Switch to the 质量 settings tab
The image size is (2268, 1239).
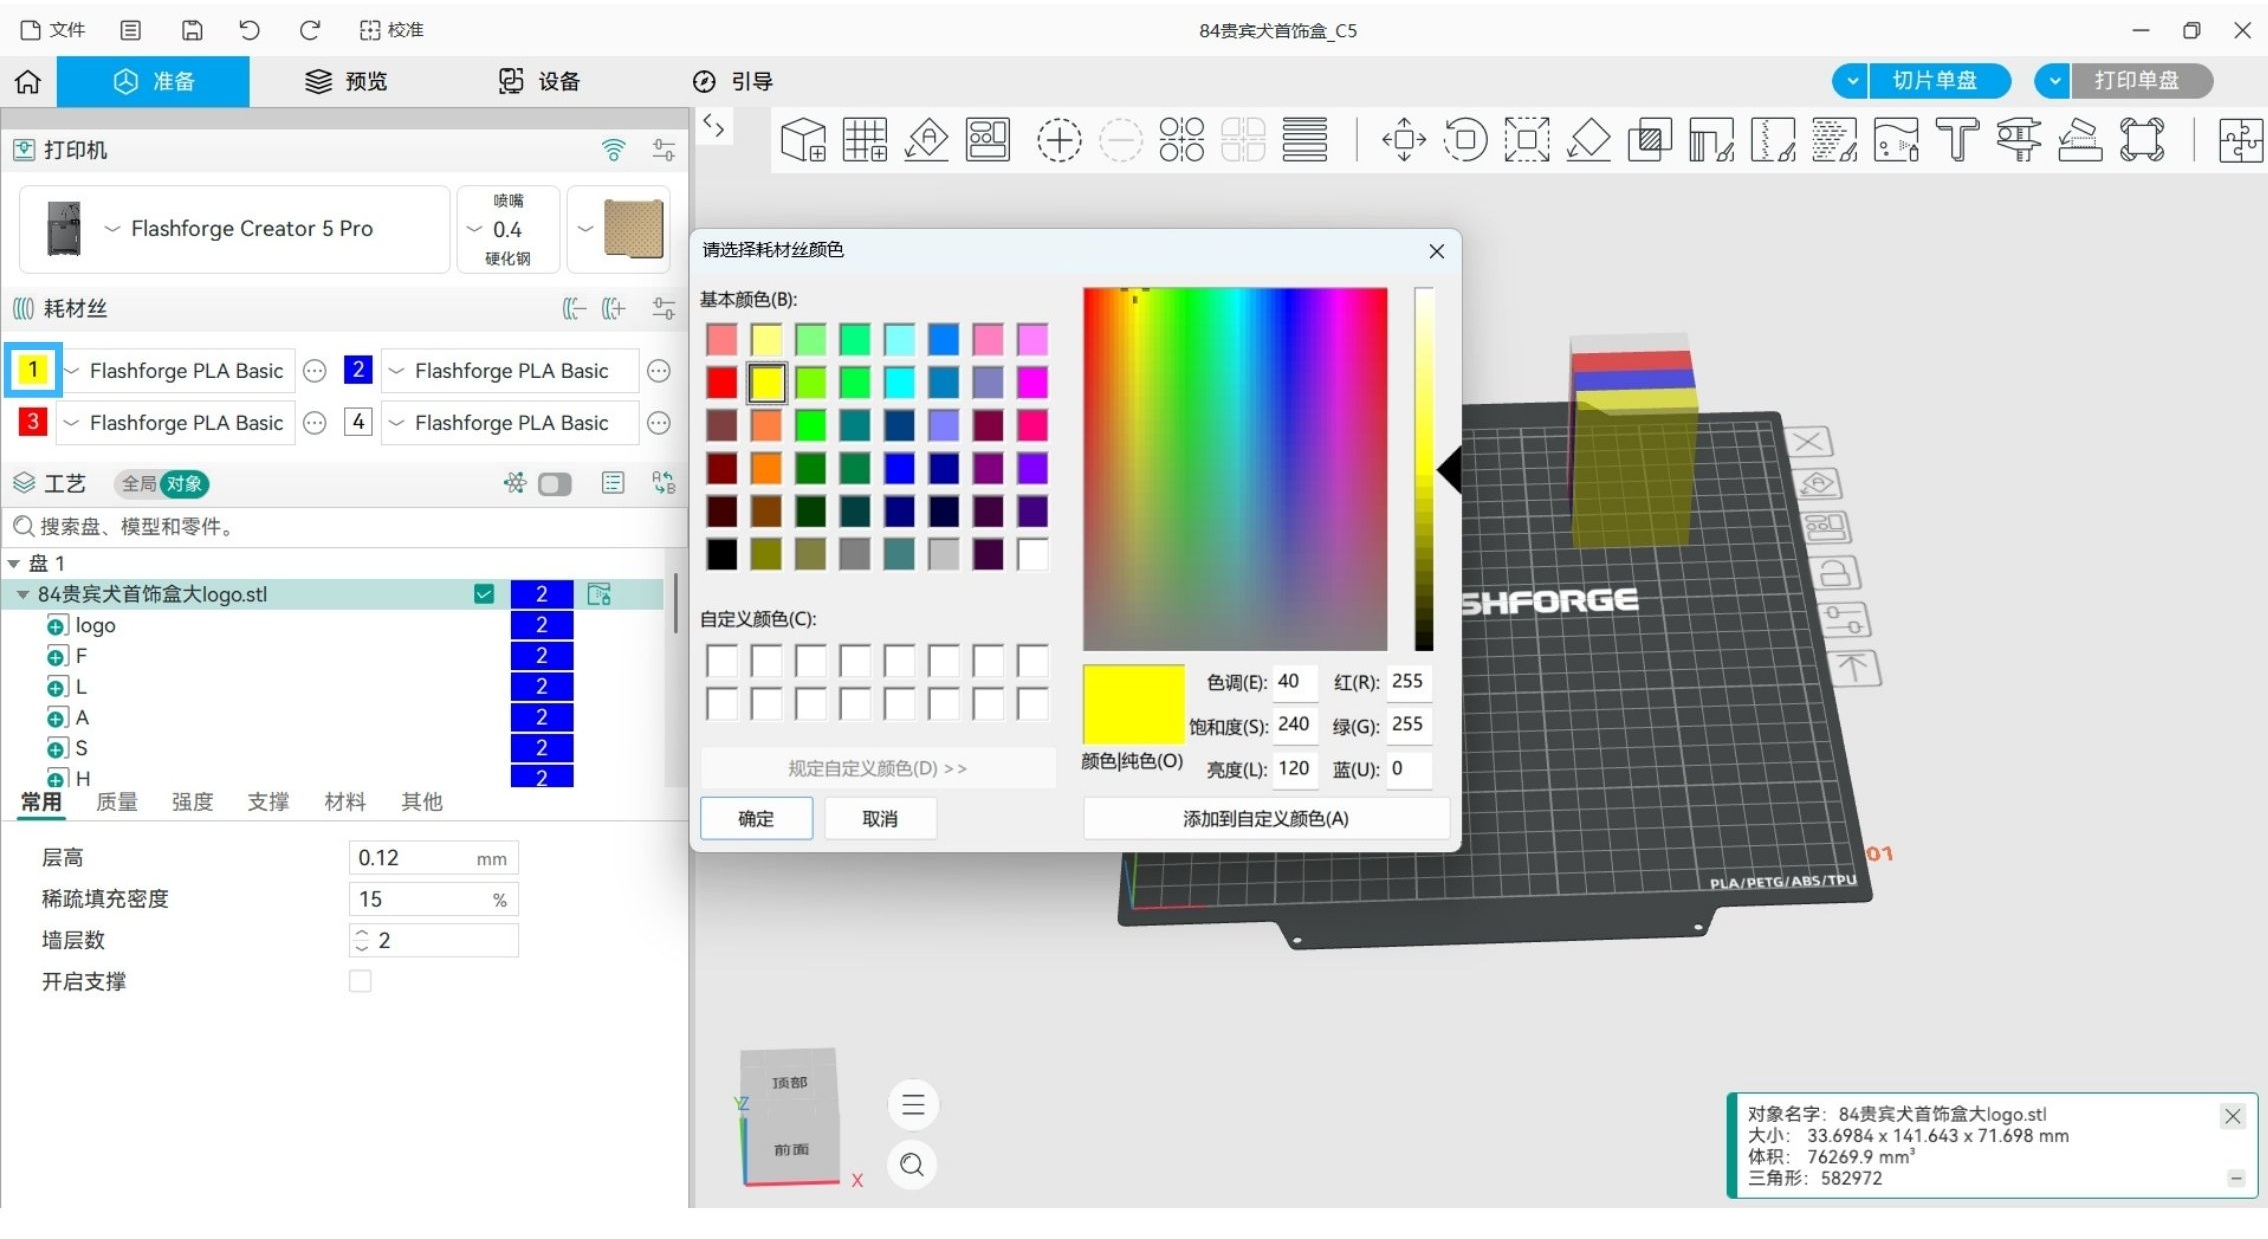[117, 802]
